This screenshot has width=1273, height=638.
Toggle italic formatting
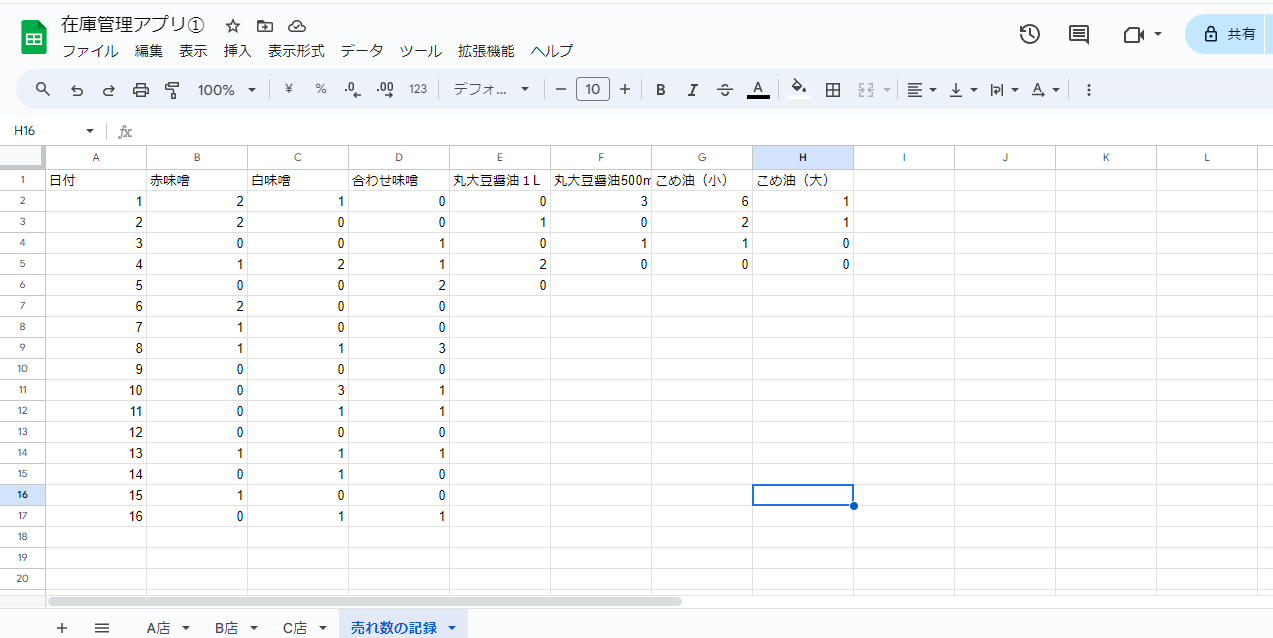(692, 89)
